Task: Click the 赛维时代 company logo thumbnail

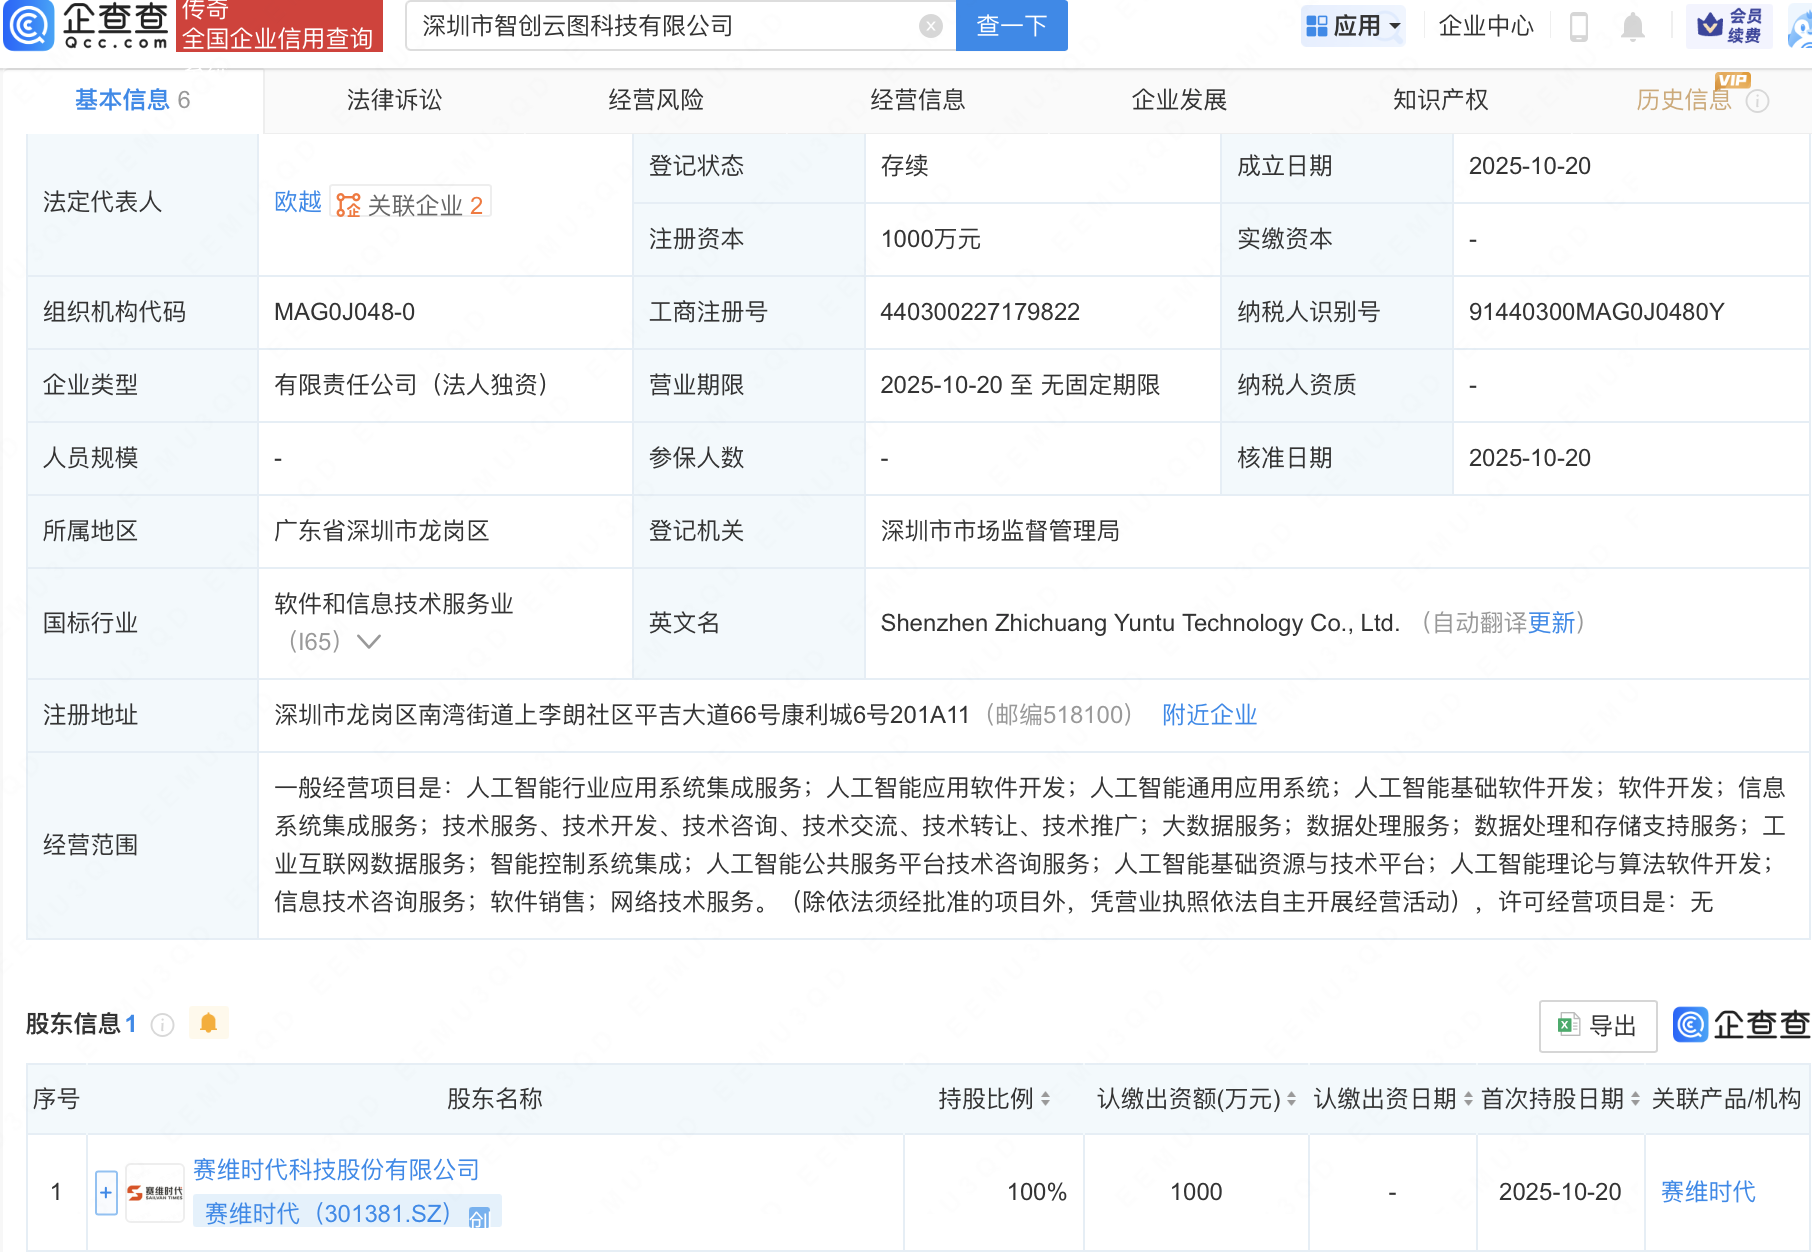Action: point(155,1192)
